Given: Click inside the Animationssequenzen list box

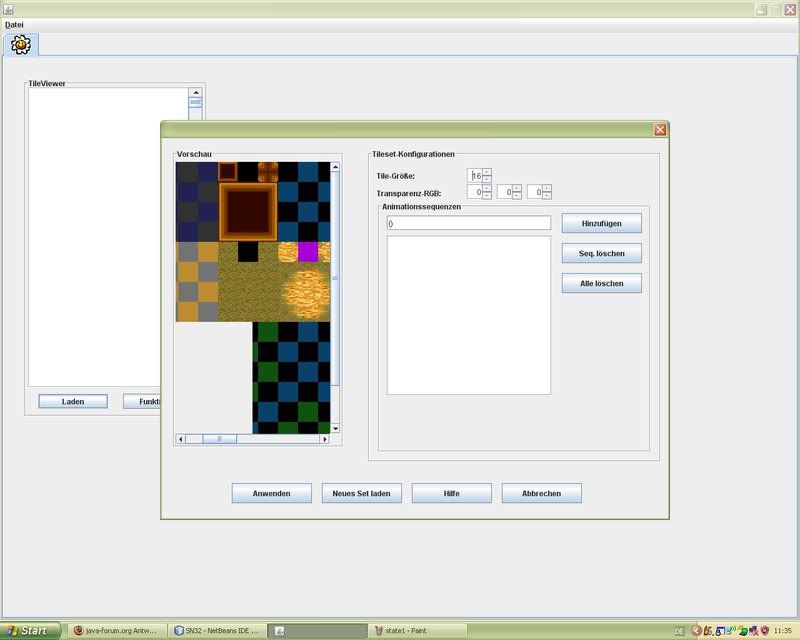Looking at the screenshot, I should tap(469, 315).
